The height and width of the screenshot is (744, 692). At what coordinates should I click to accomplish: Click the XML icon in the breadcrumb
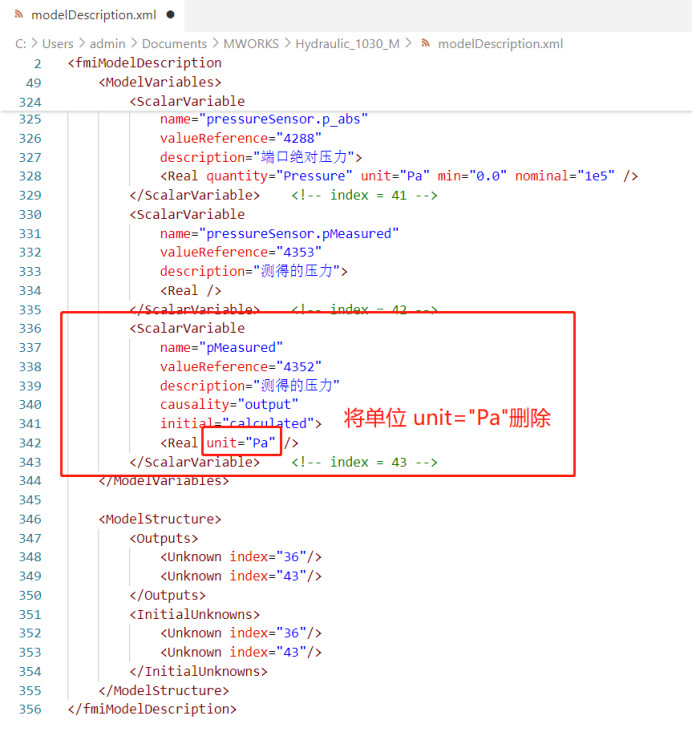426,43
